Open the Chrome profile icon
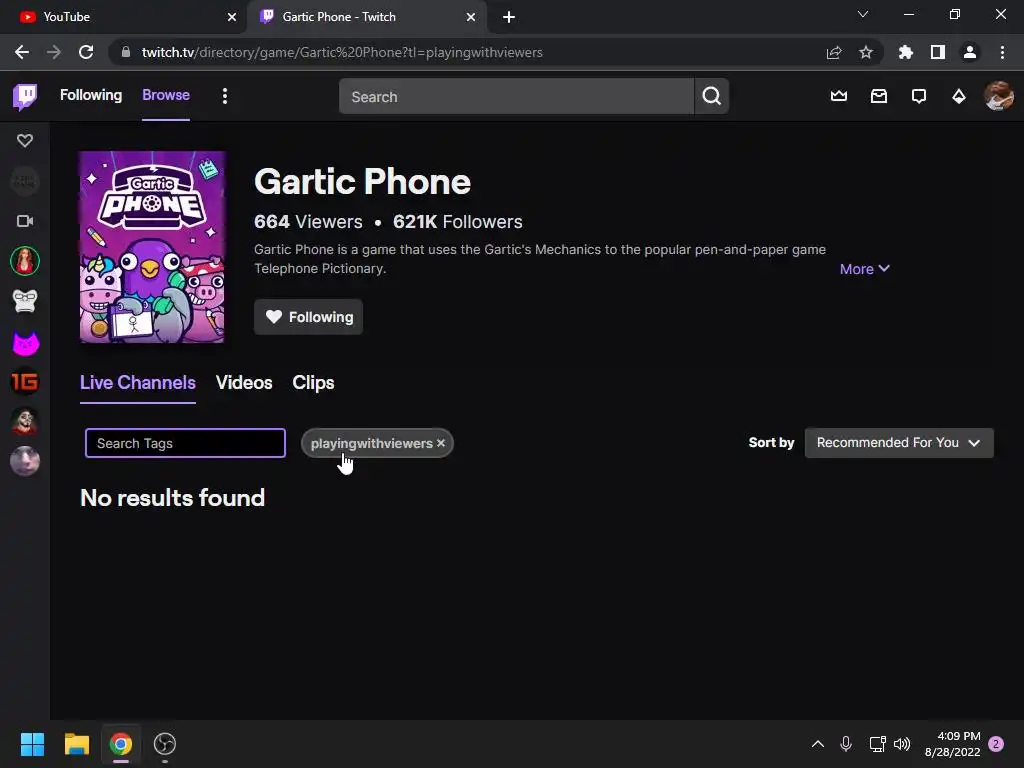The image size is (1024, 768). tap(970, 52)
